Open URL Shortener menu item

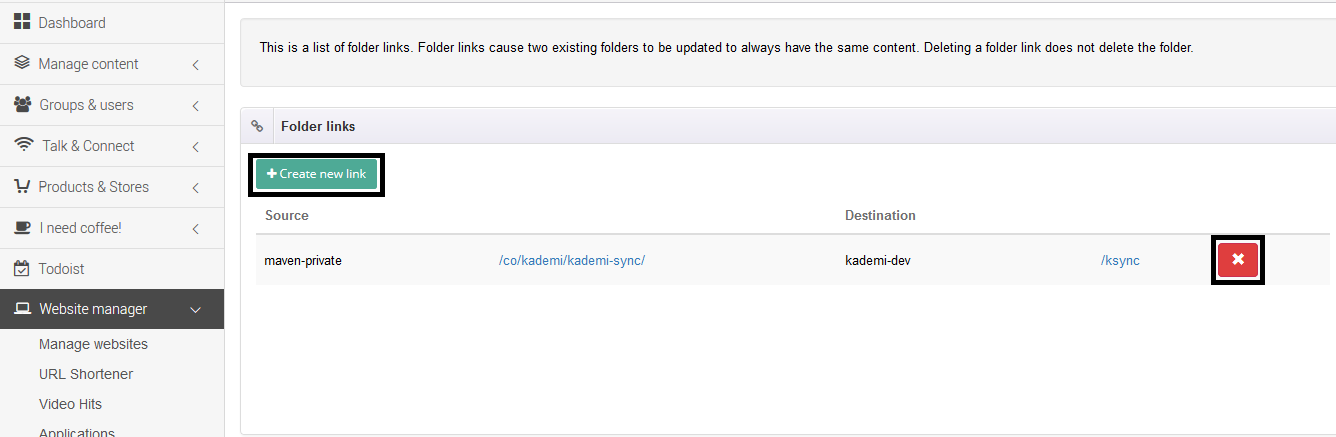tap(86, 374)
